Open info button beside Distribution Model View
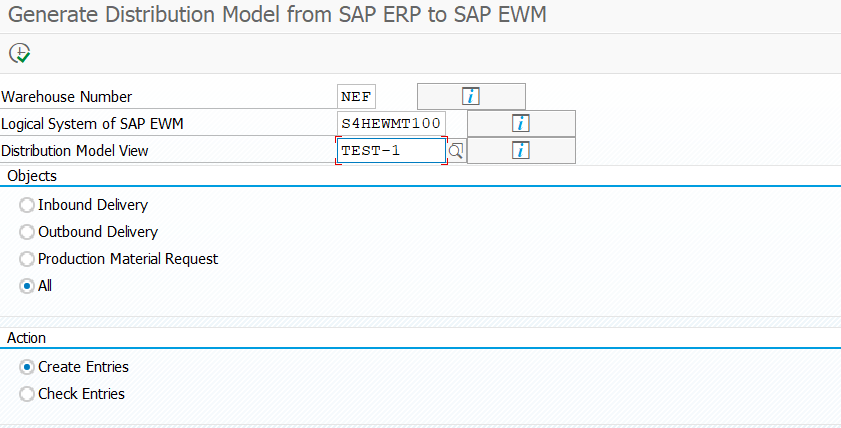Image resolution: width=841 pixels, height=428 pixels. [521, 150]
